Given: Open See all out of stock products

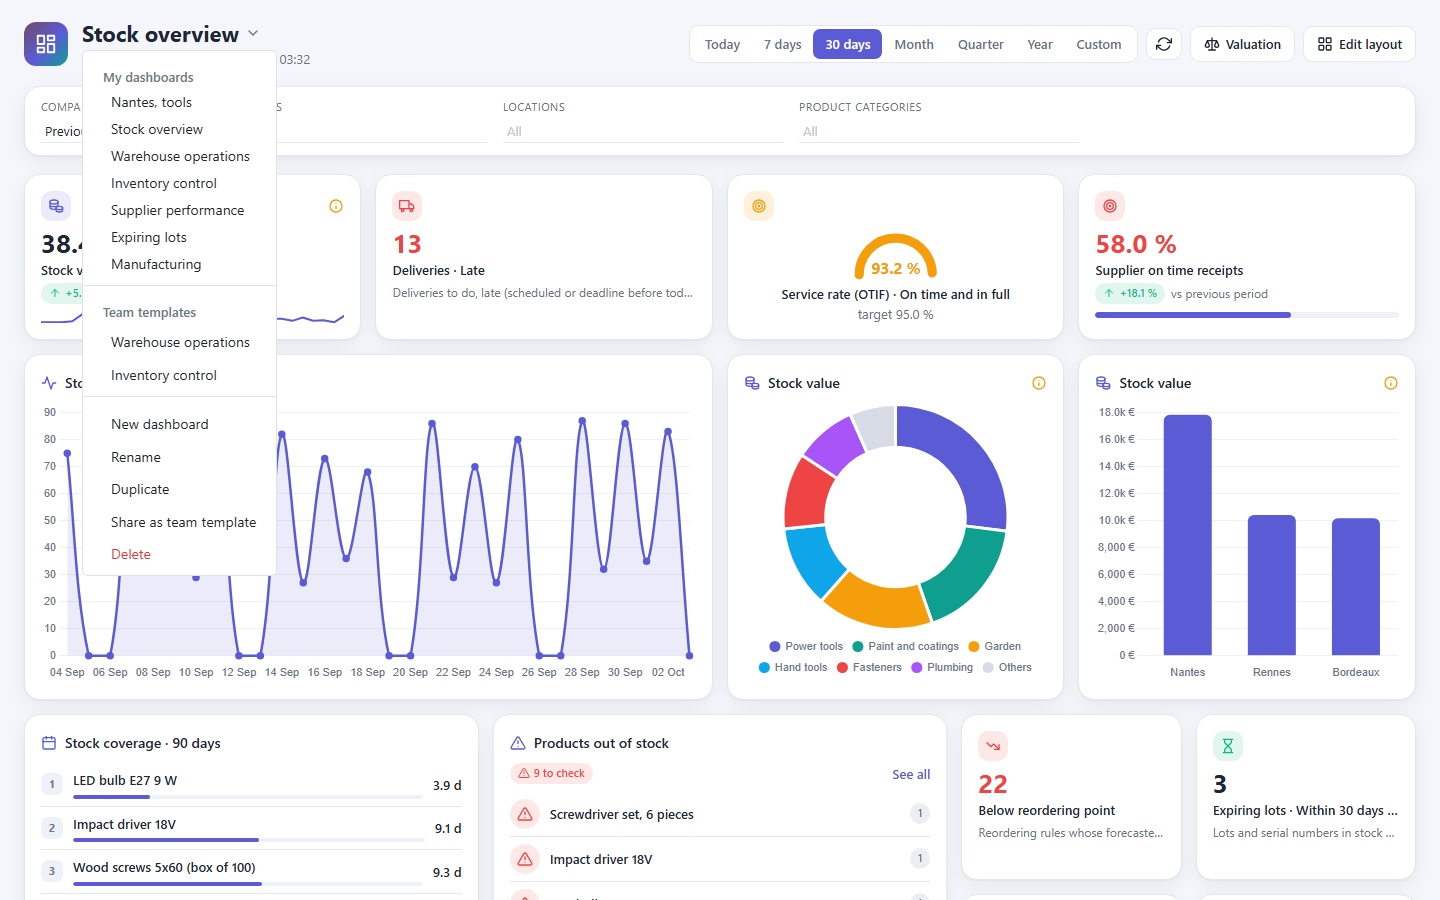Looking at the screenshot, I should pos(911,774).
